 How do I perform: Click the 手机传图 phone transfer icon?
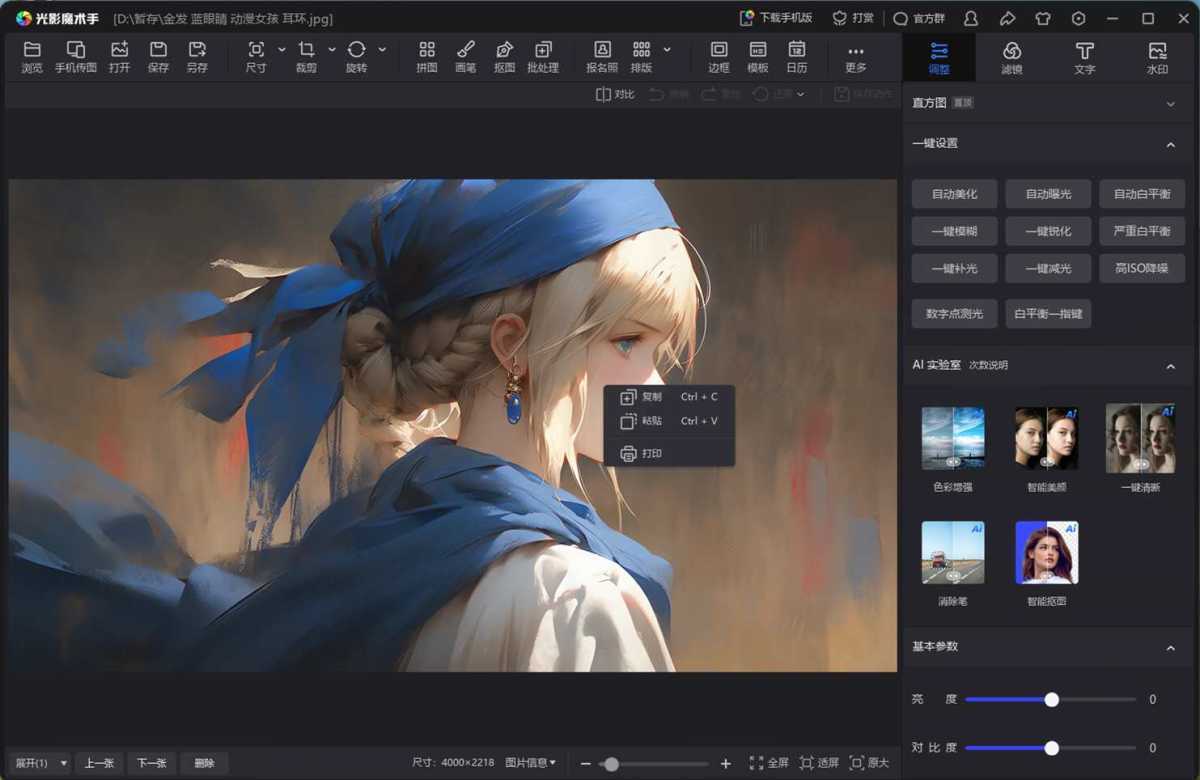click(76, 56)
